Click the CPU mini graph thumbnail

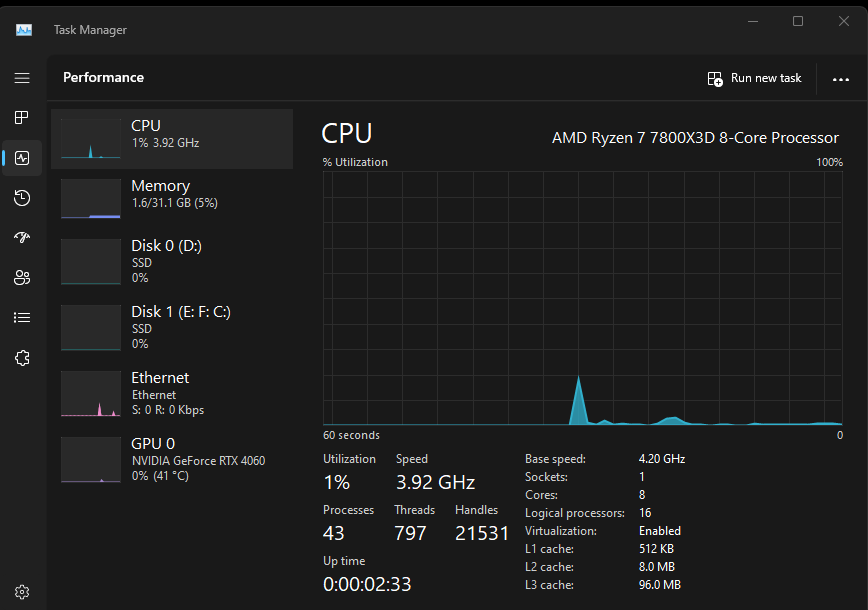click(x=91, y=138)
